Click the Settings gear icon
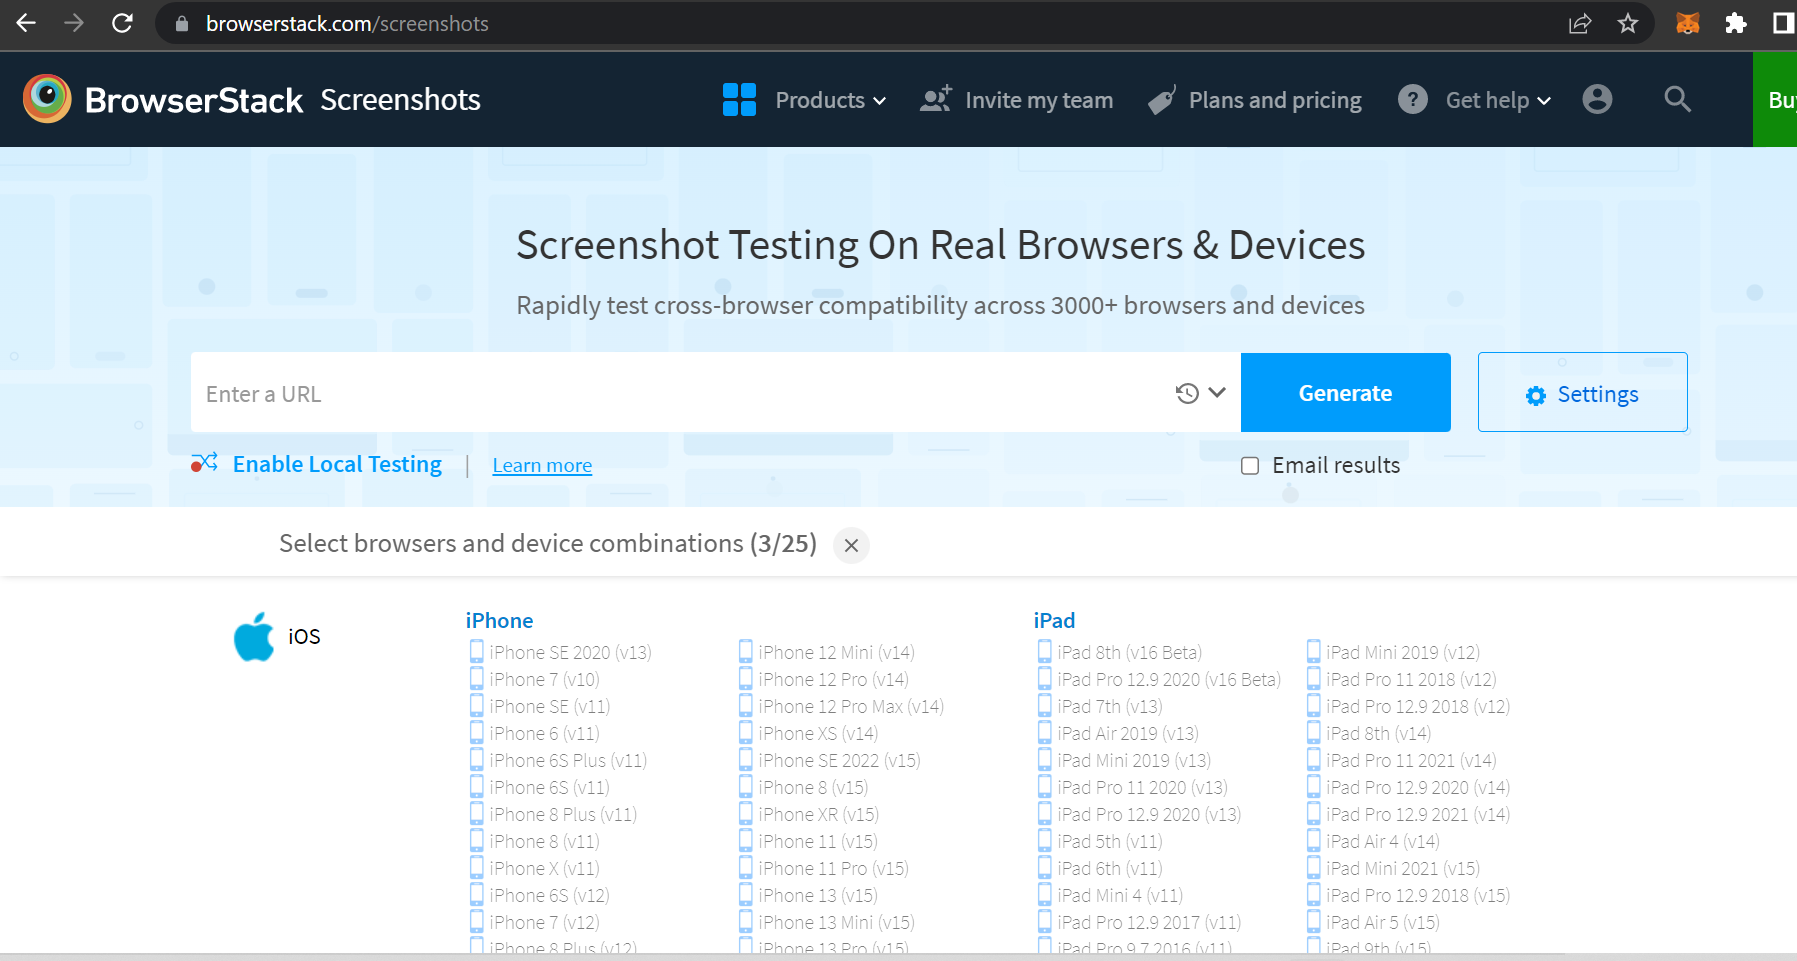 click(1536, 396)
